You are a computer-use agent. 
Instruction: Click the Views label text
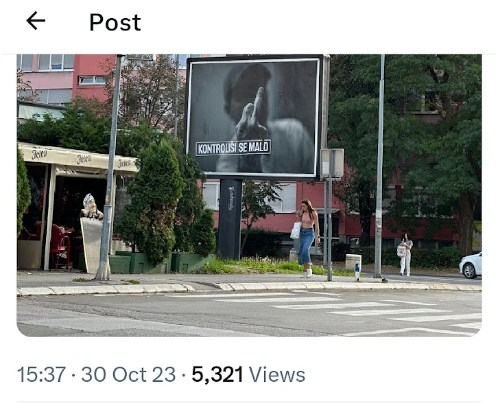point(277,375)
